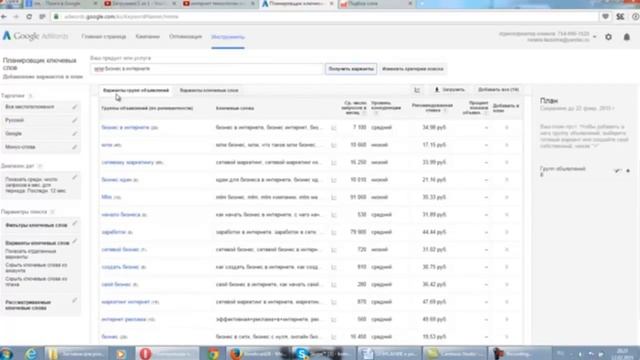
Task: Open the 'сетевому маркетингу' ad group link
Action: 127,162
